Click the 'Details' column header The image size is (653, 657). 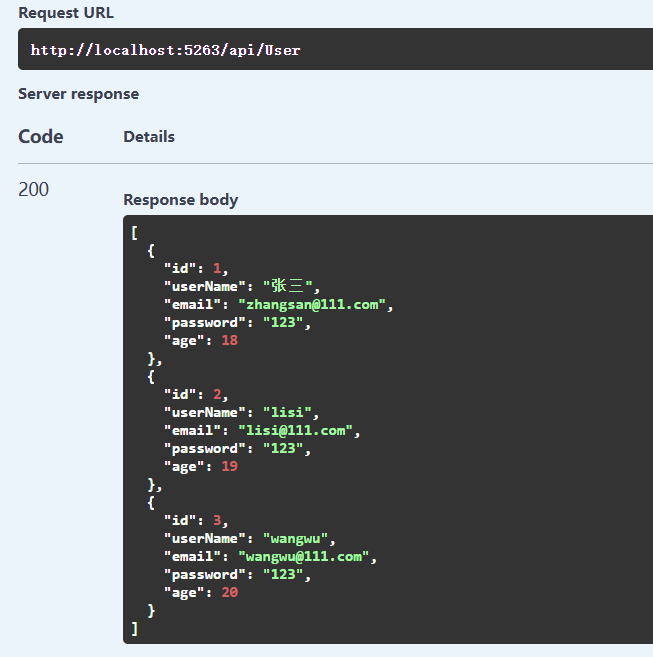pyautogui.click(x=149, y=137)
